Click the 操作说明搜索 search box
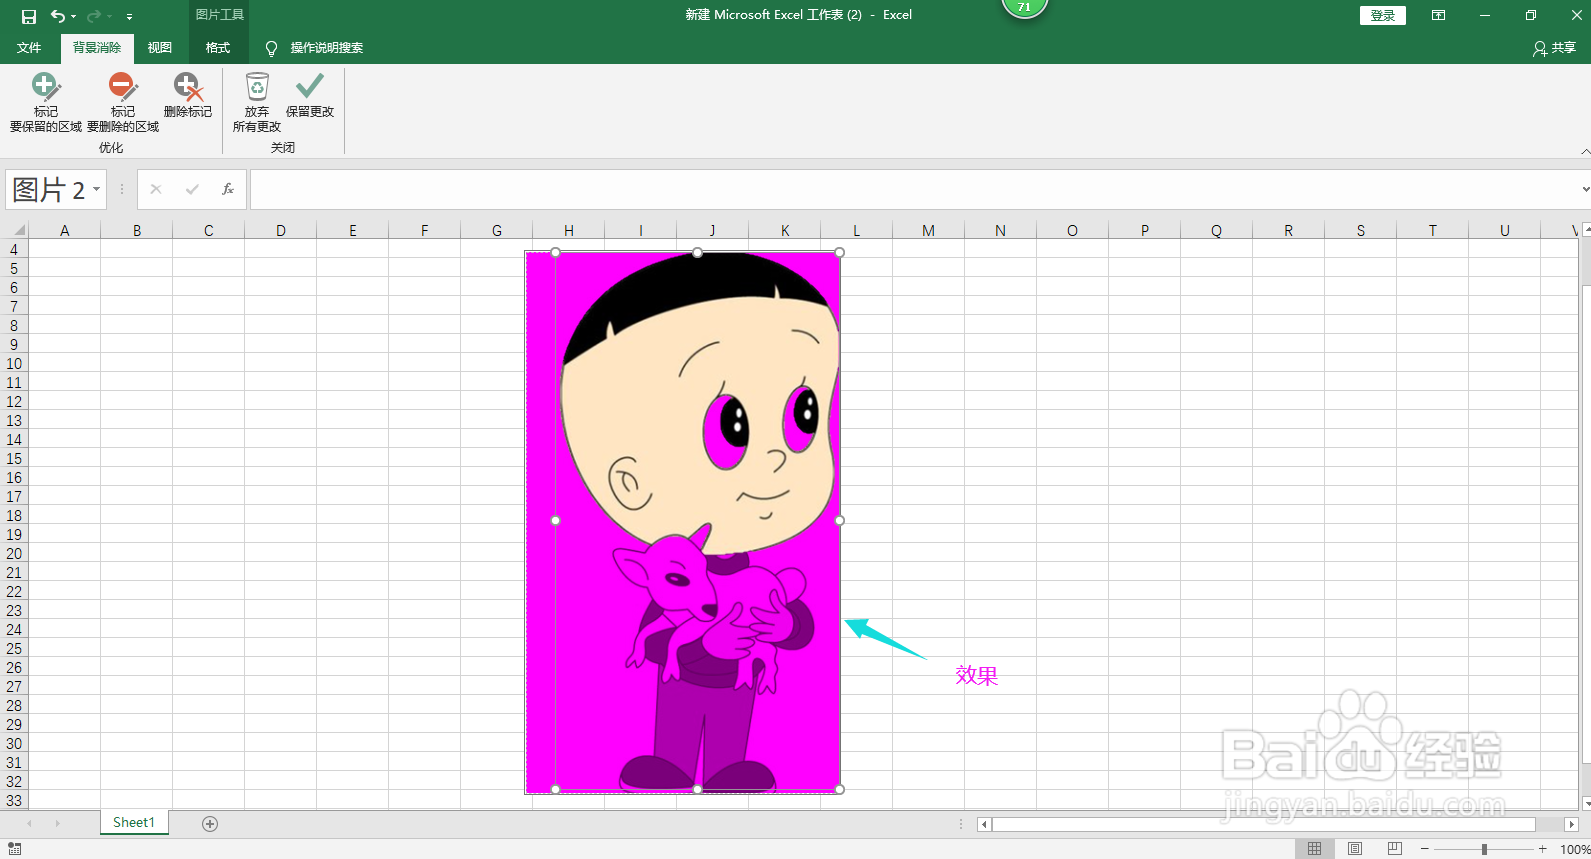 point(327,48)
